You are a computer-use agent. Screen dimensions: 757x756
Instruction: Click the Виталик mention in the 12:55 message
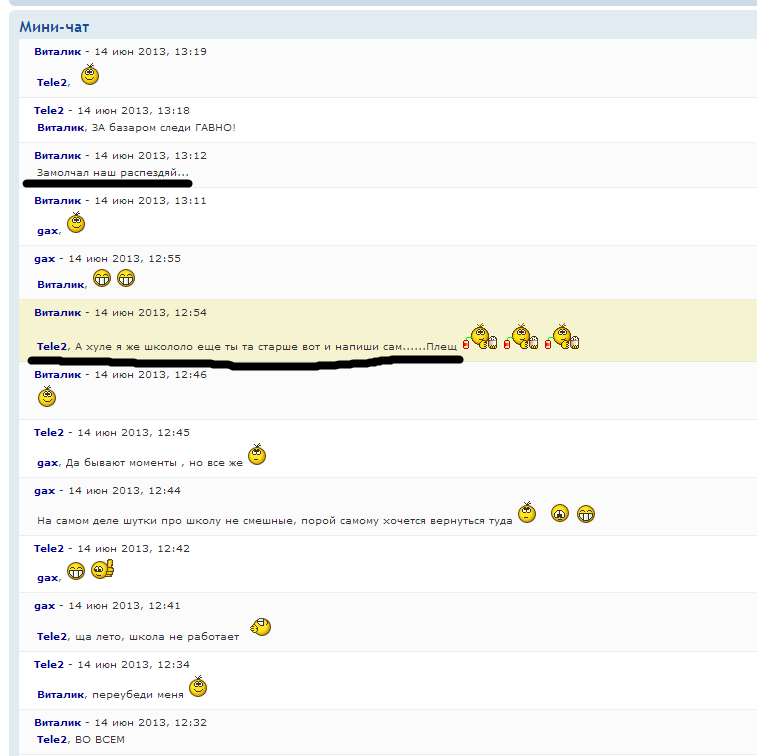tap(60, 285)
